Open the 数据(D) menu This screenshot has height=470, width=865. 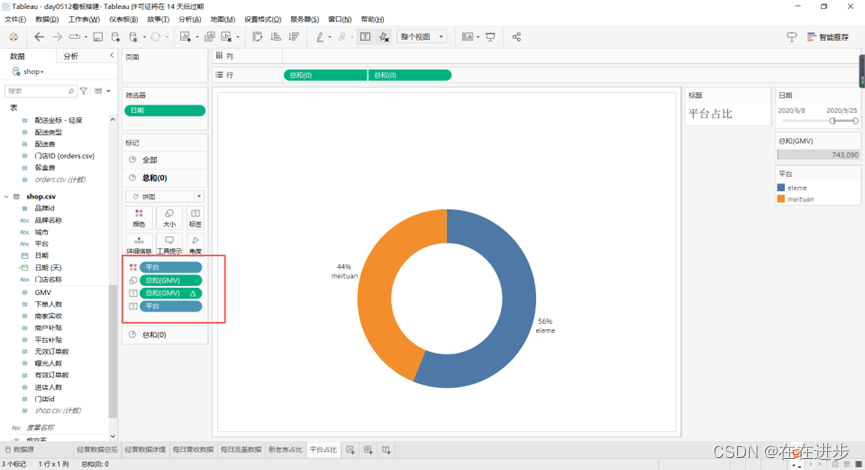(x=47, y=19)
